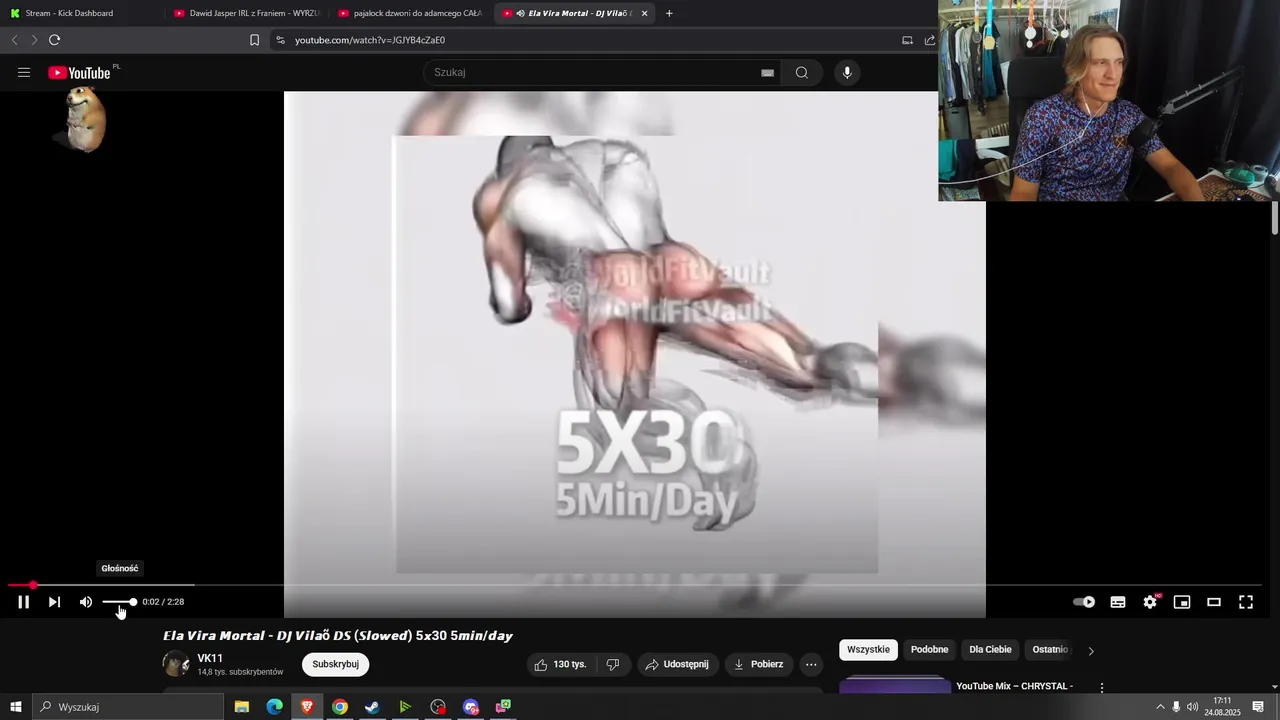Show hidden system tray icons
The width and height of the screenshot is (1280, 720).
1160,707
